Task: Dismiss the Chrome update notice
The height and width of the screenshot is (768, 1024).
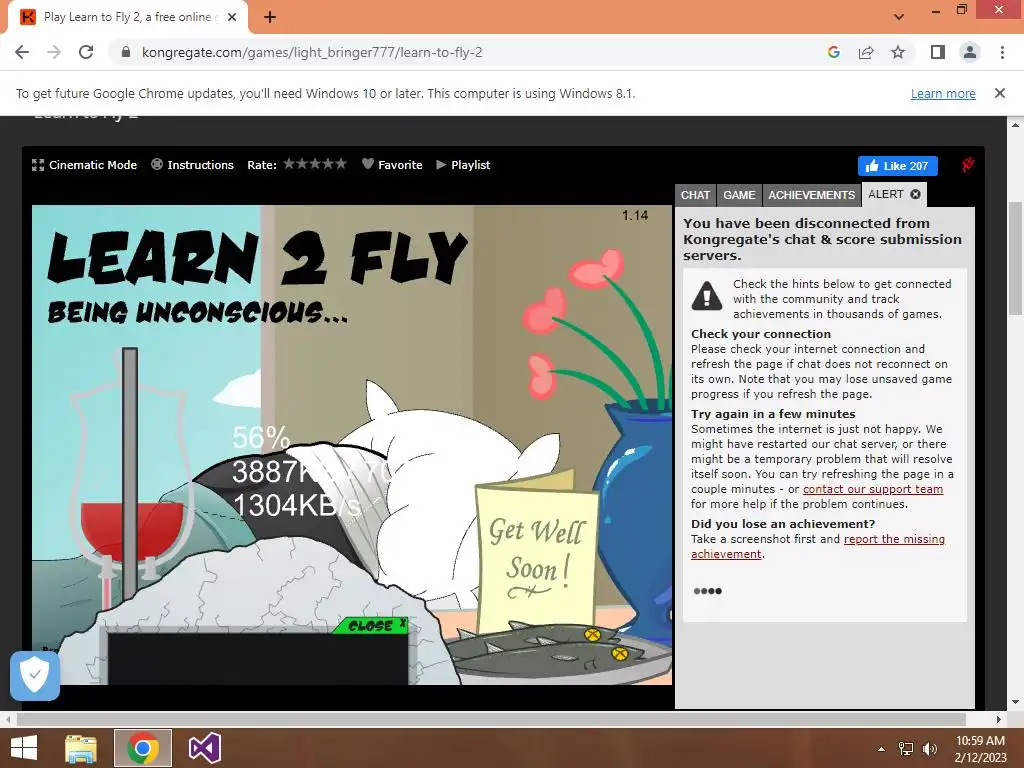Action: pyautogui.click(x=999, y=93)
